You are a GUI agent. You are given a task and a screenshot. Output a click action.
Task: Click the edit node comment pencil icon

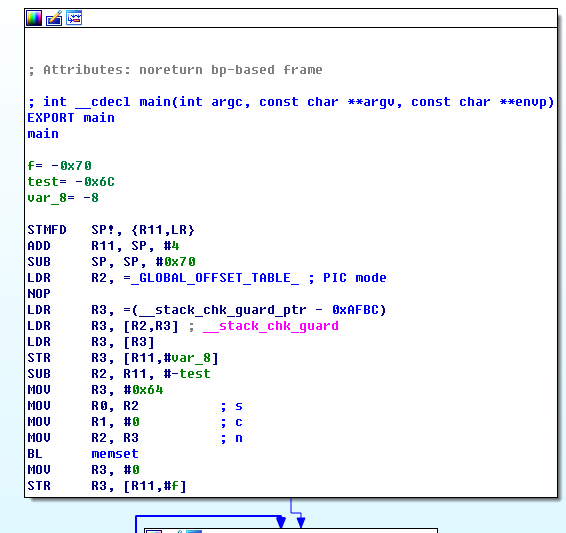[x=54, y=18]
